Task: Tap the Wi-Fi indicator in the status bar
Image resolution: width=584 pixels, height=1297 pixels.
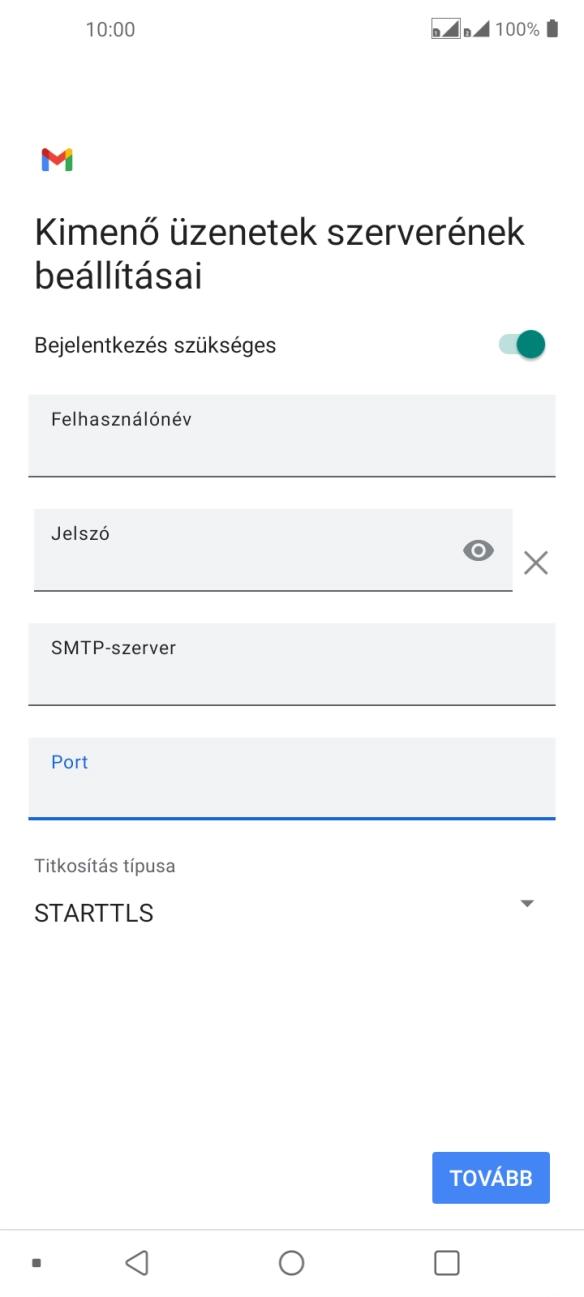Action: (x=445, y=30)
